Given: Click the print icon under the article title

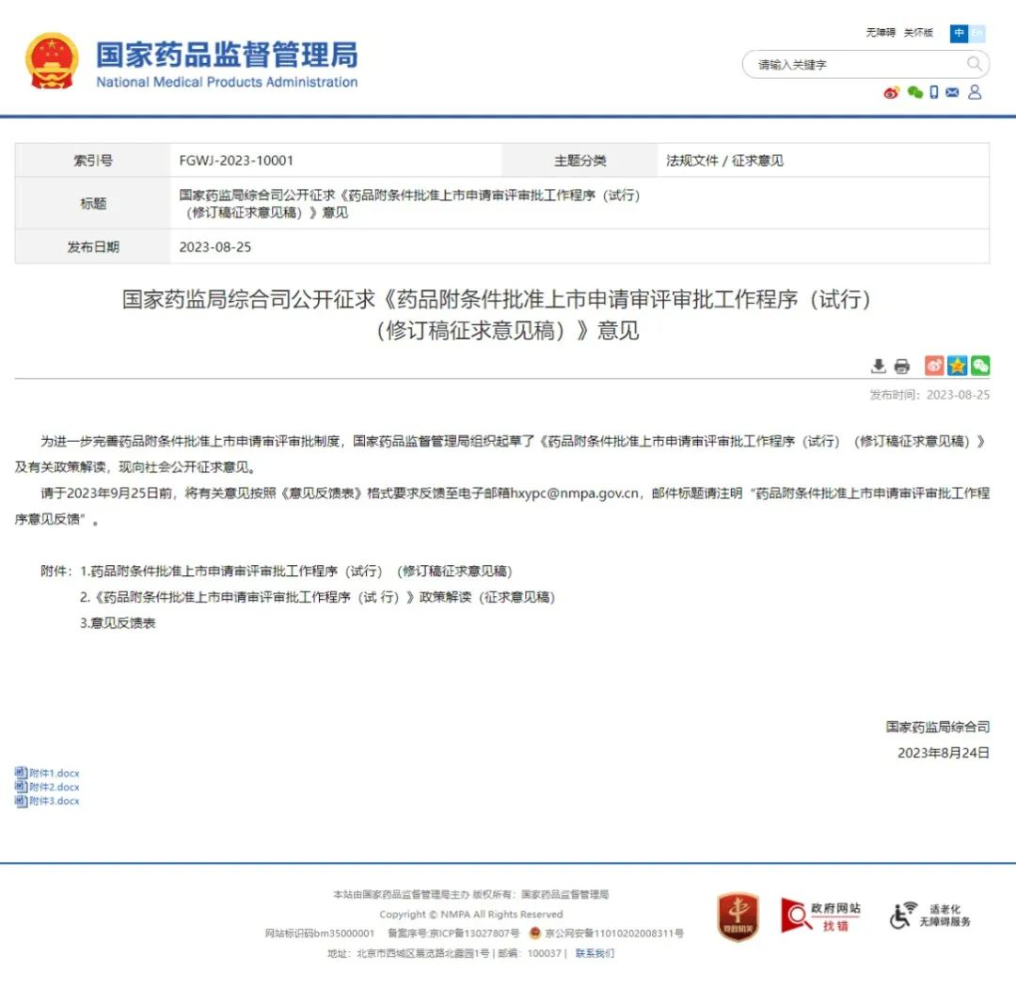Looking at the screenshot, I should pyautogui.click(x=902, y=366).
